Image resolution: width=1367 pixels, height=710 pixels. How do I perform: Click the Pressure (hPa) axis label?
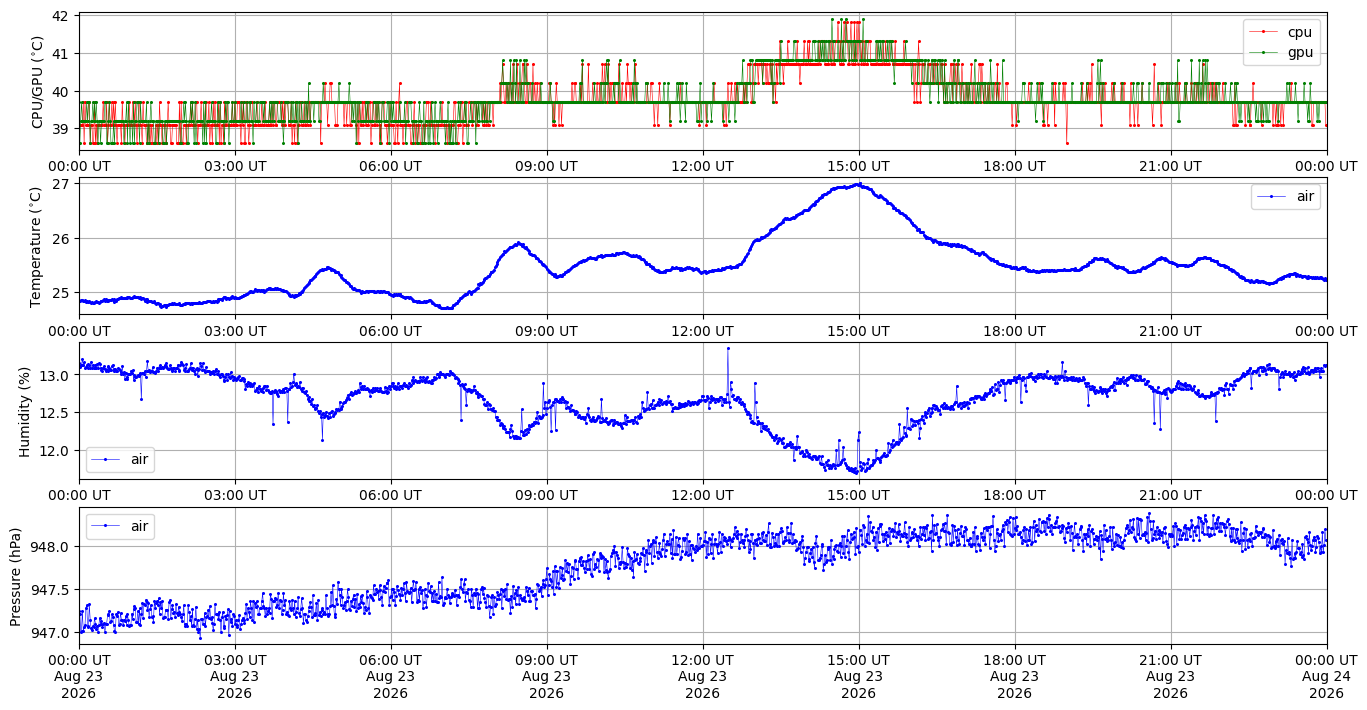16,575
